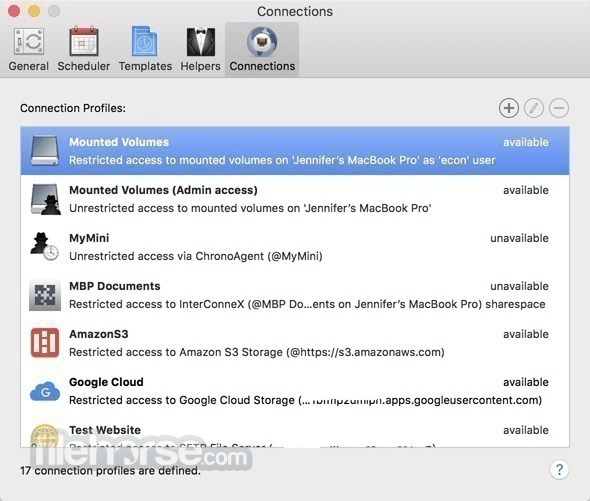Click Mounted Volumes (Admin access) 'available' status

point(526,190)
